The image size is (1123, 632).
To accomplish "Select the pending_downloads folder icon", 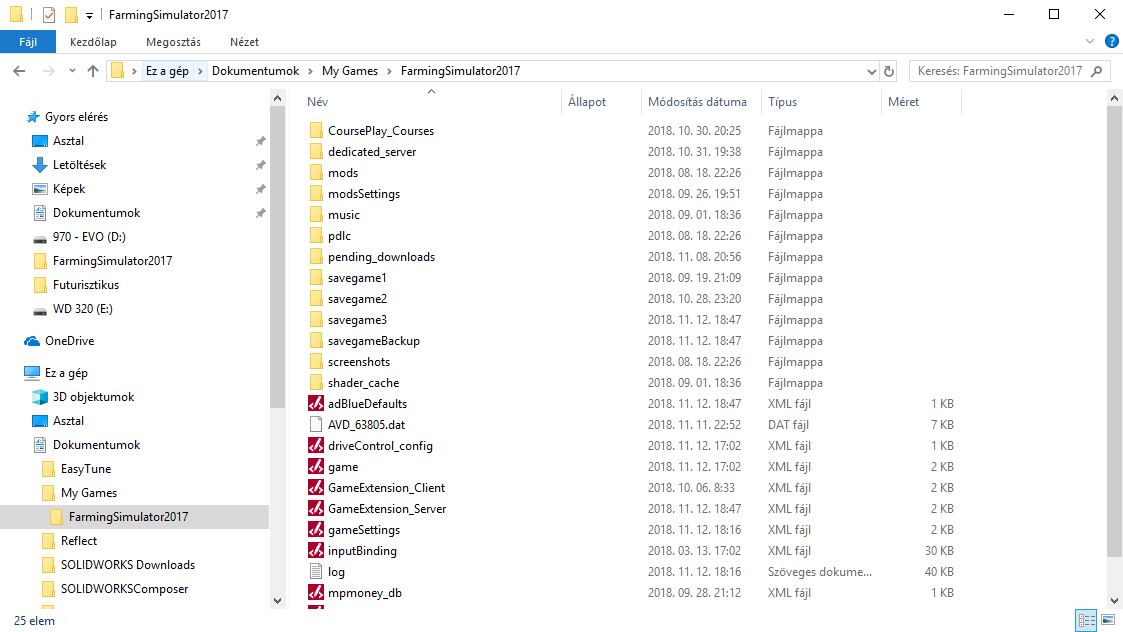I will click(316, 257).
